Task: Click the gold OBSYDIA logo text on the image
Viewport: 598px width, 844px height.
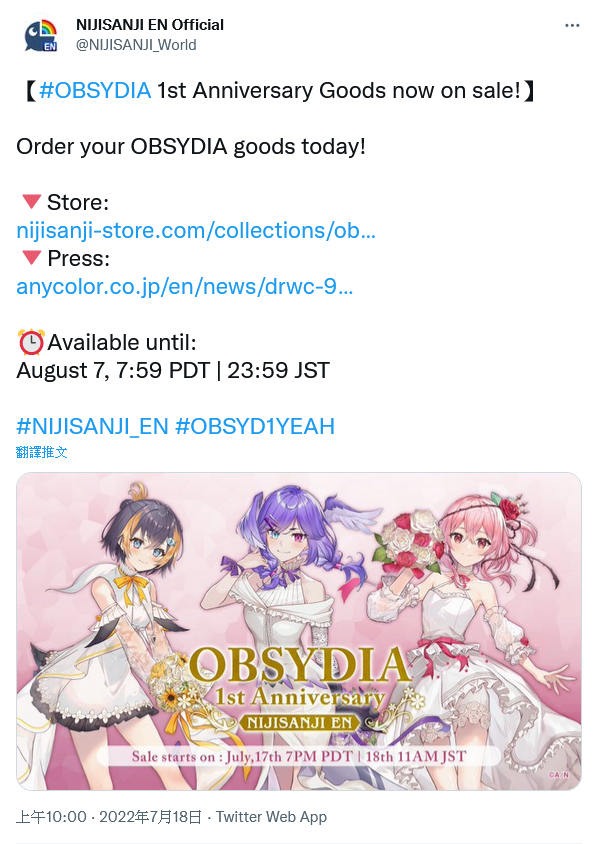Action: tap(299, 665)
